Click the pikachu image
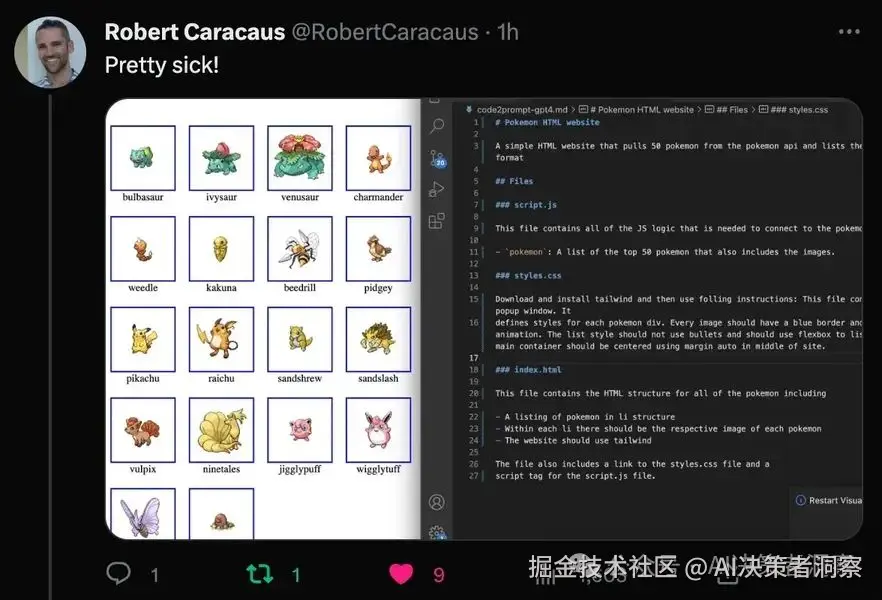The image size is (882, 600). 143,339
